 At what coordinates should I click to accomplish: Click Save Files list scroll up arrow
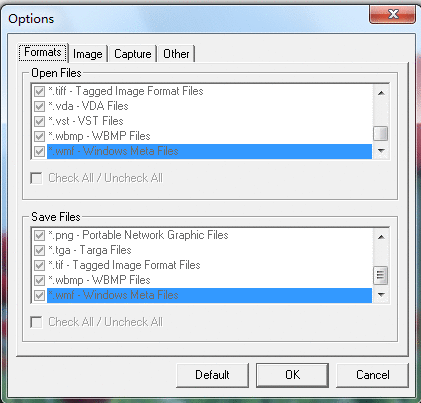tap(381, 237)
